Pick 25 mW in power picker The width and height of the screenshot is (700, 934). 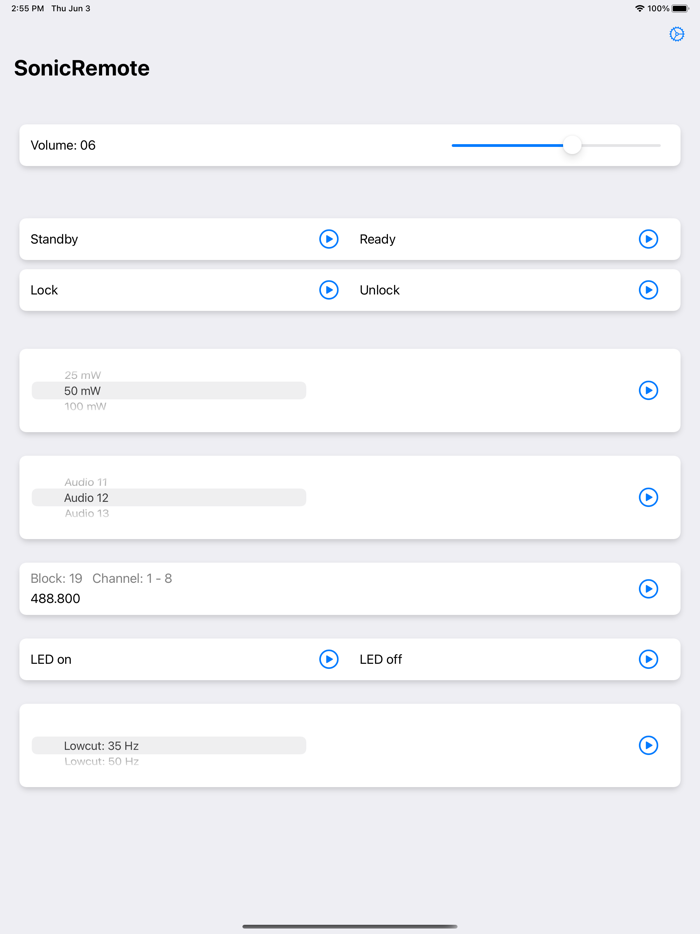pyautogui.click(x=83, y=376)
